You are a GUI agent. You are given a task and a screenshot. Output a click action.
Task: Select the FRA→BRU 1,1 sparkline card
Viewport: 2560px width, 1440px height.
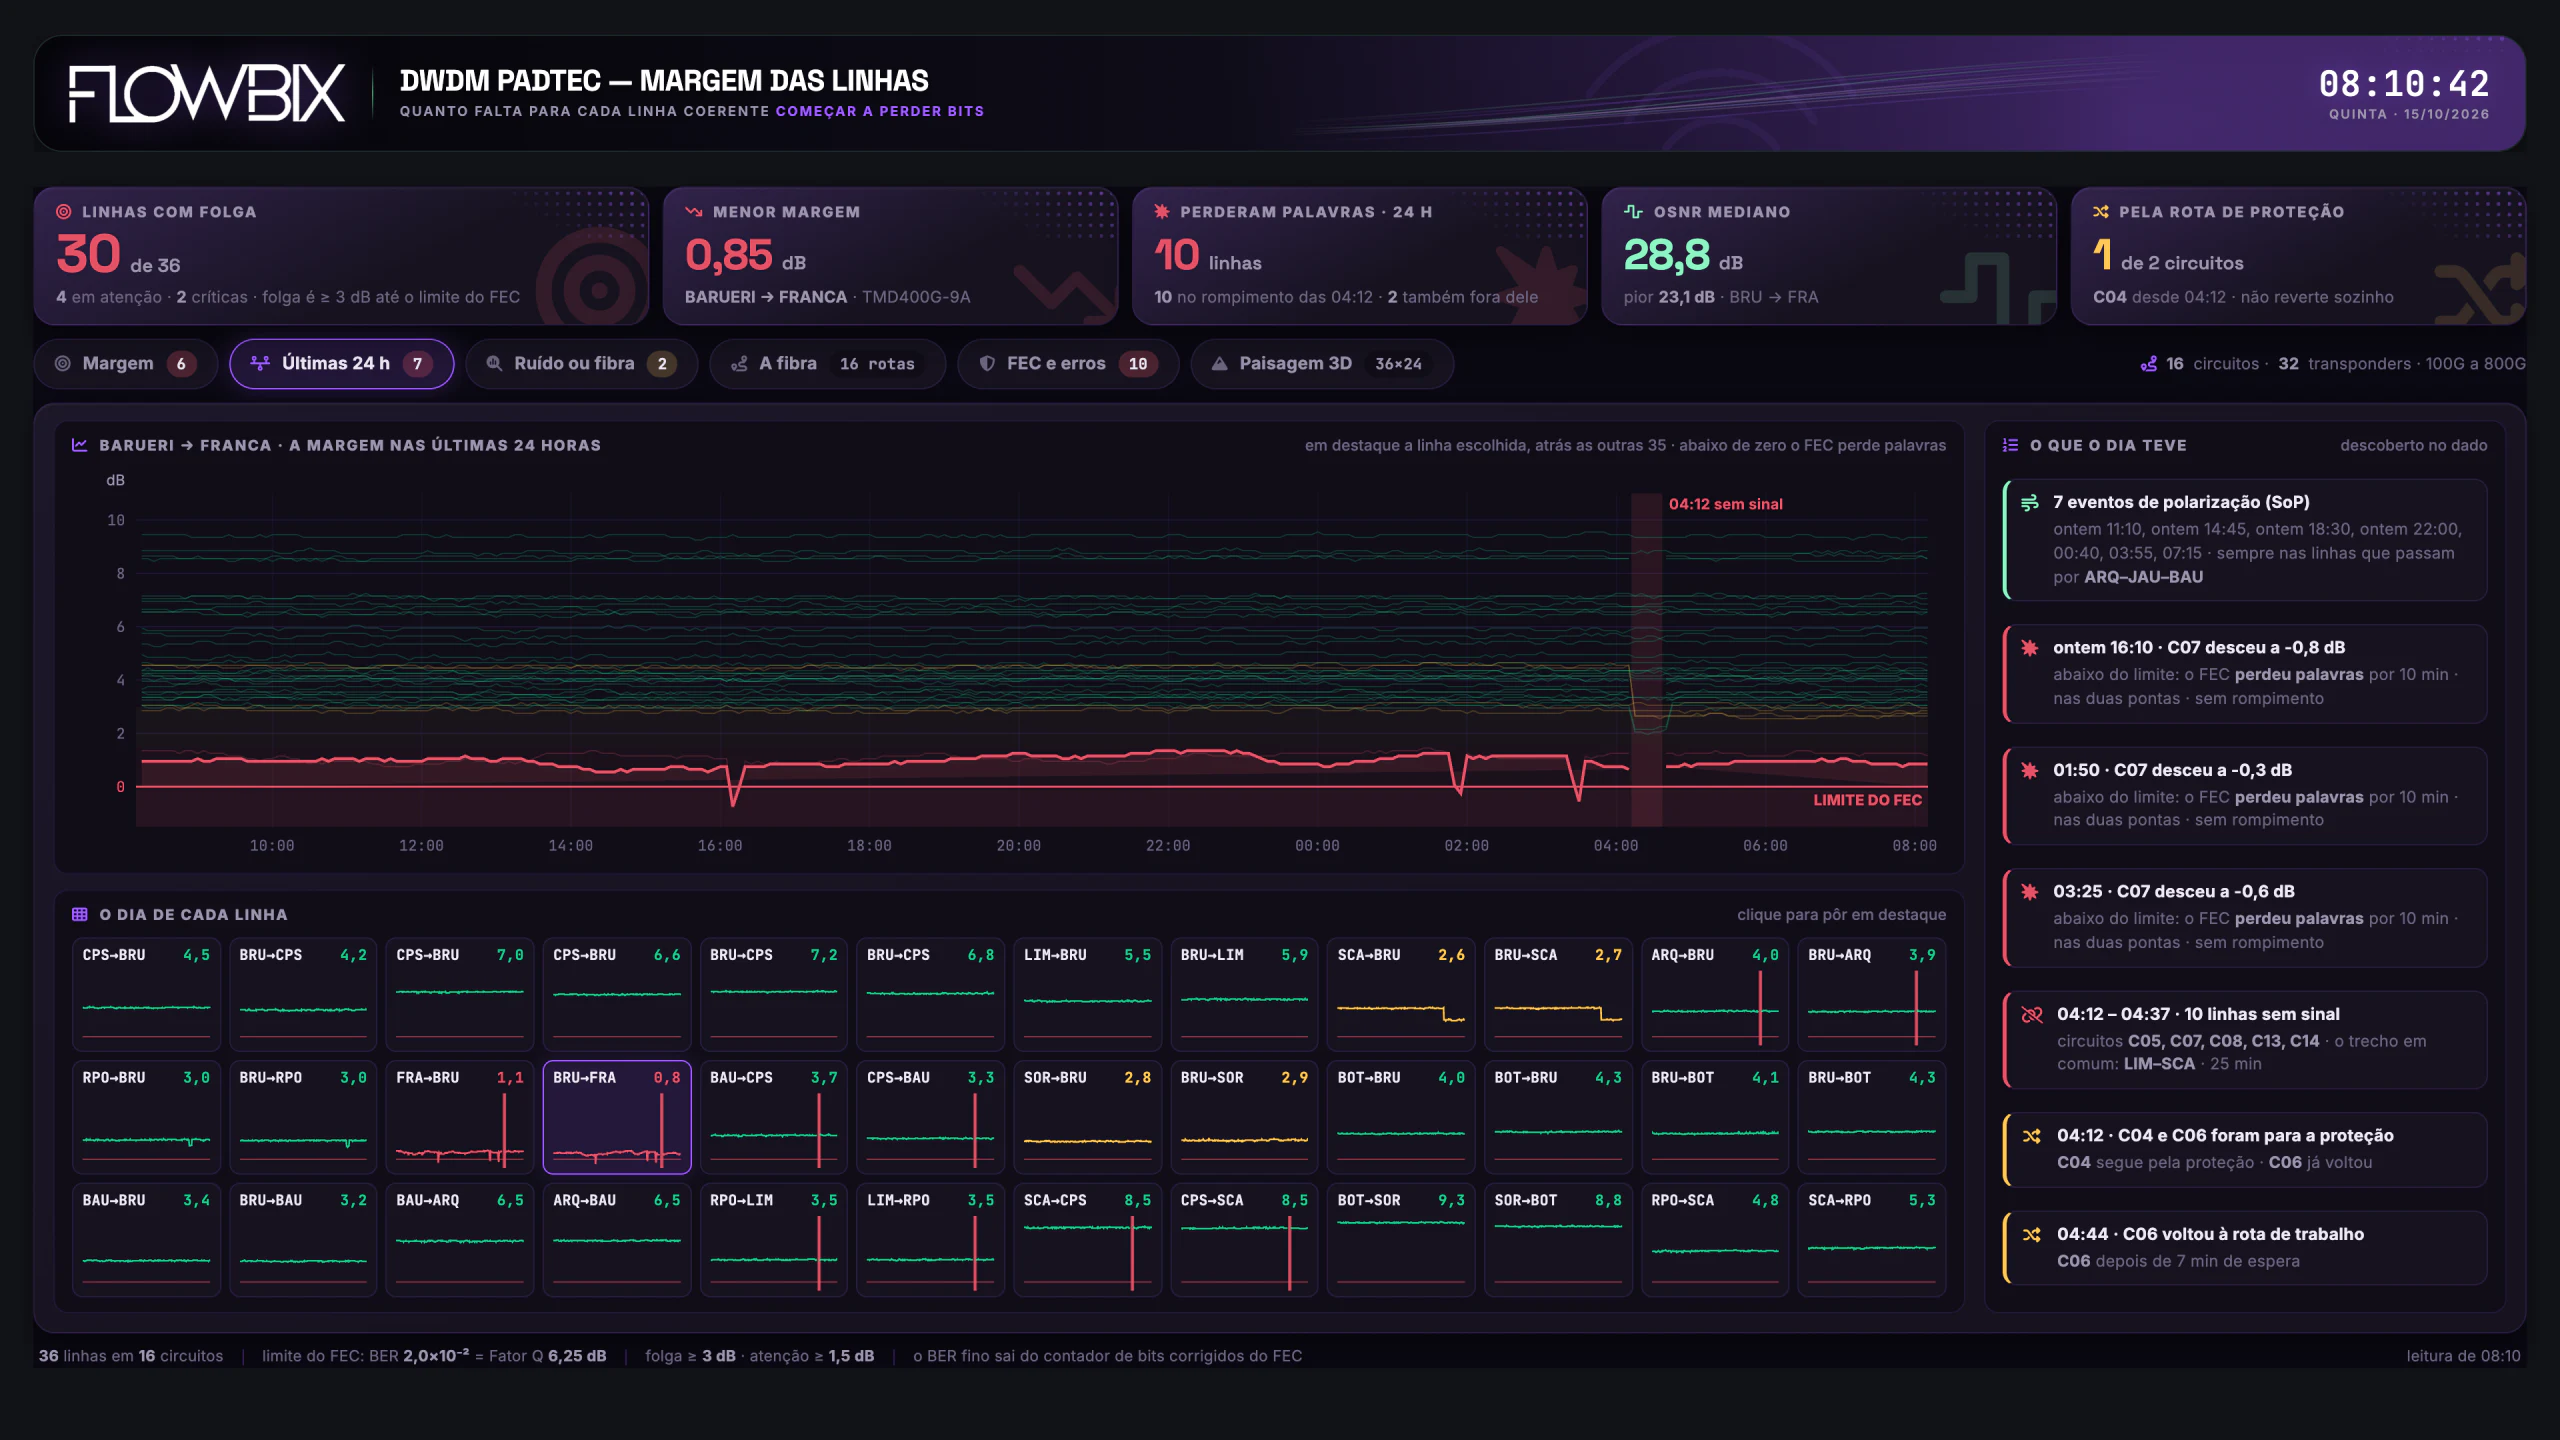click(460, 1117)
